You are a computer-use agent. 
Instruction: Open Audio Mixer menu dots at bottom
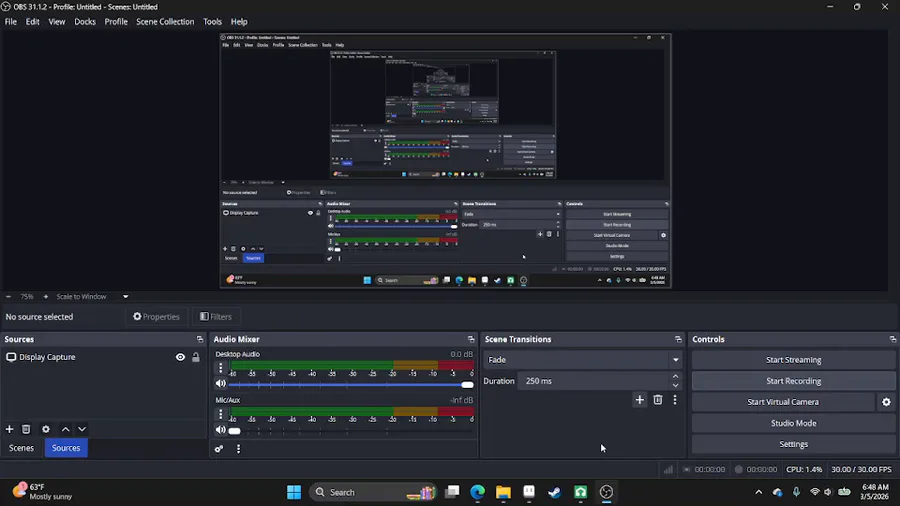238,449
